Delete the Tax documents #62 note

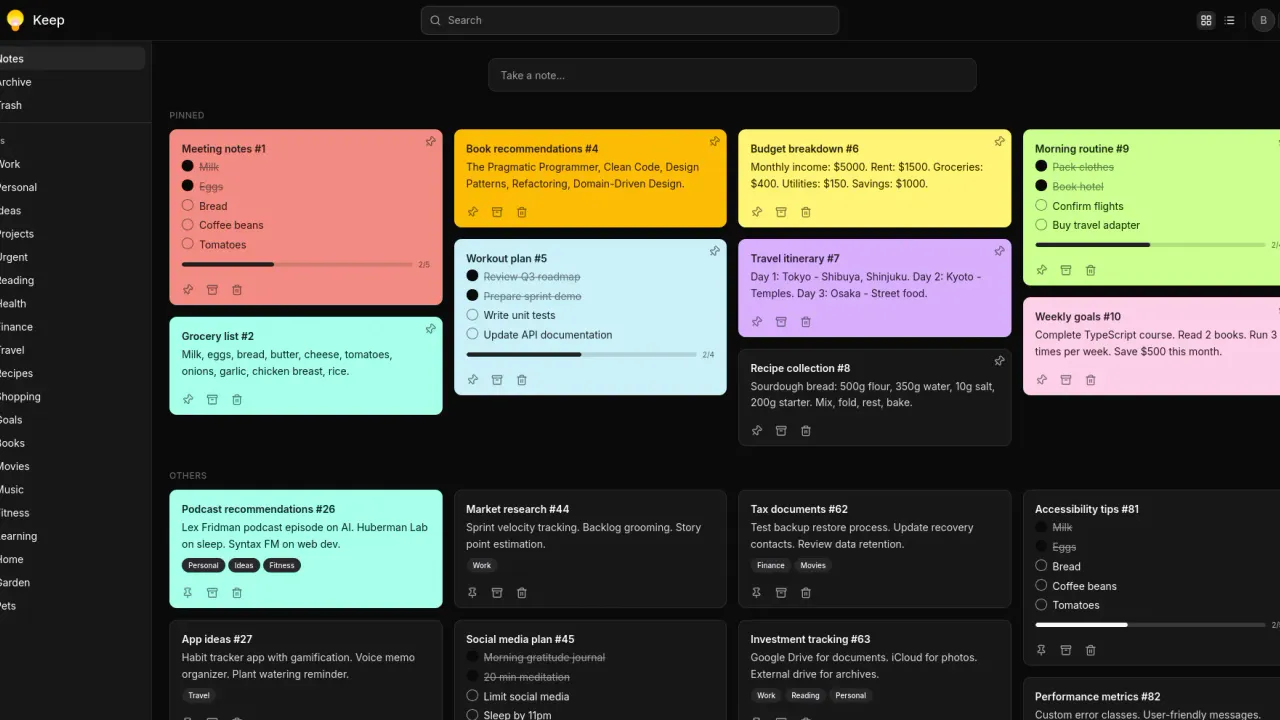point(806,593)
